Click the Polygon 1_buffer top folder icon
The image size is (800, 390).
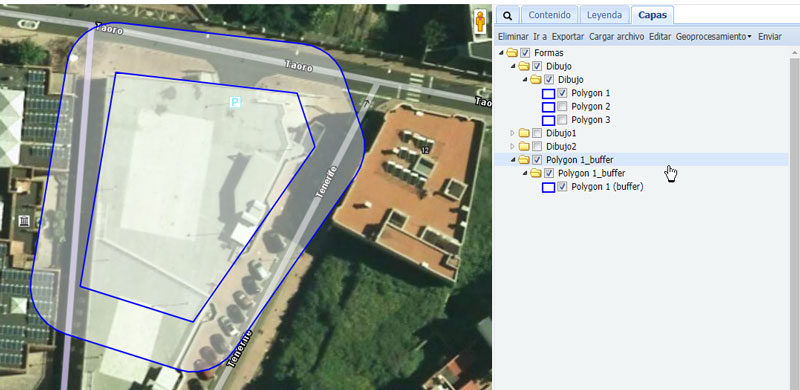click(524, 160)
